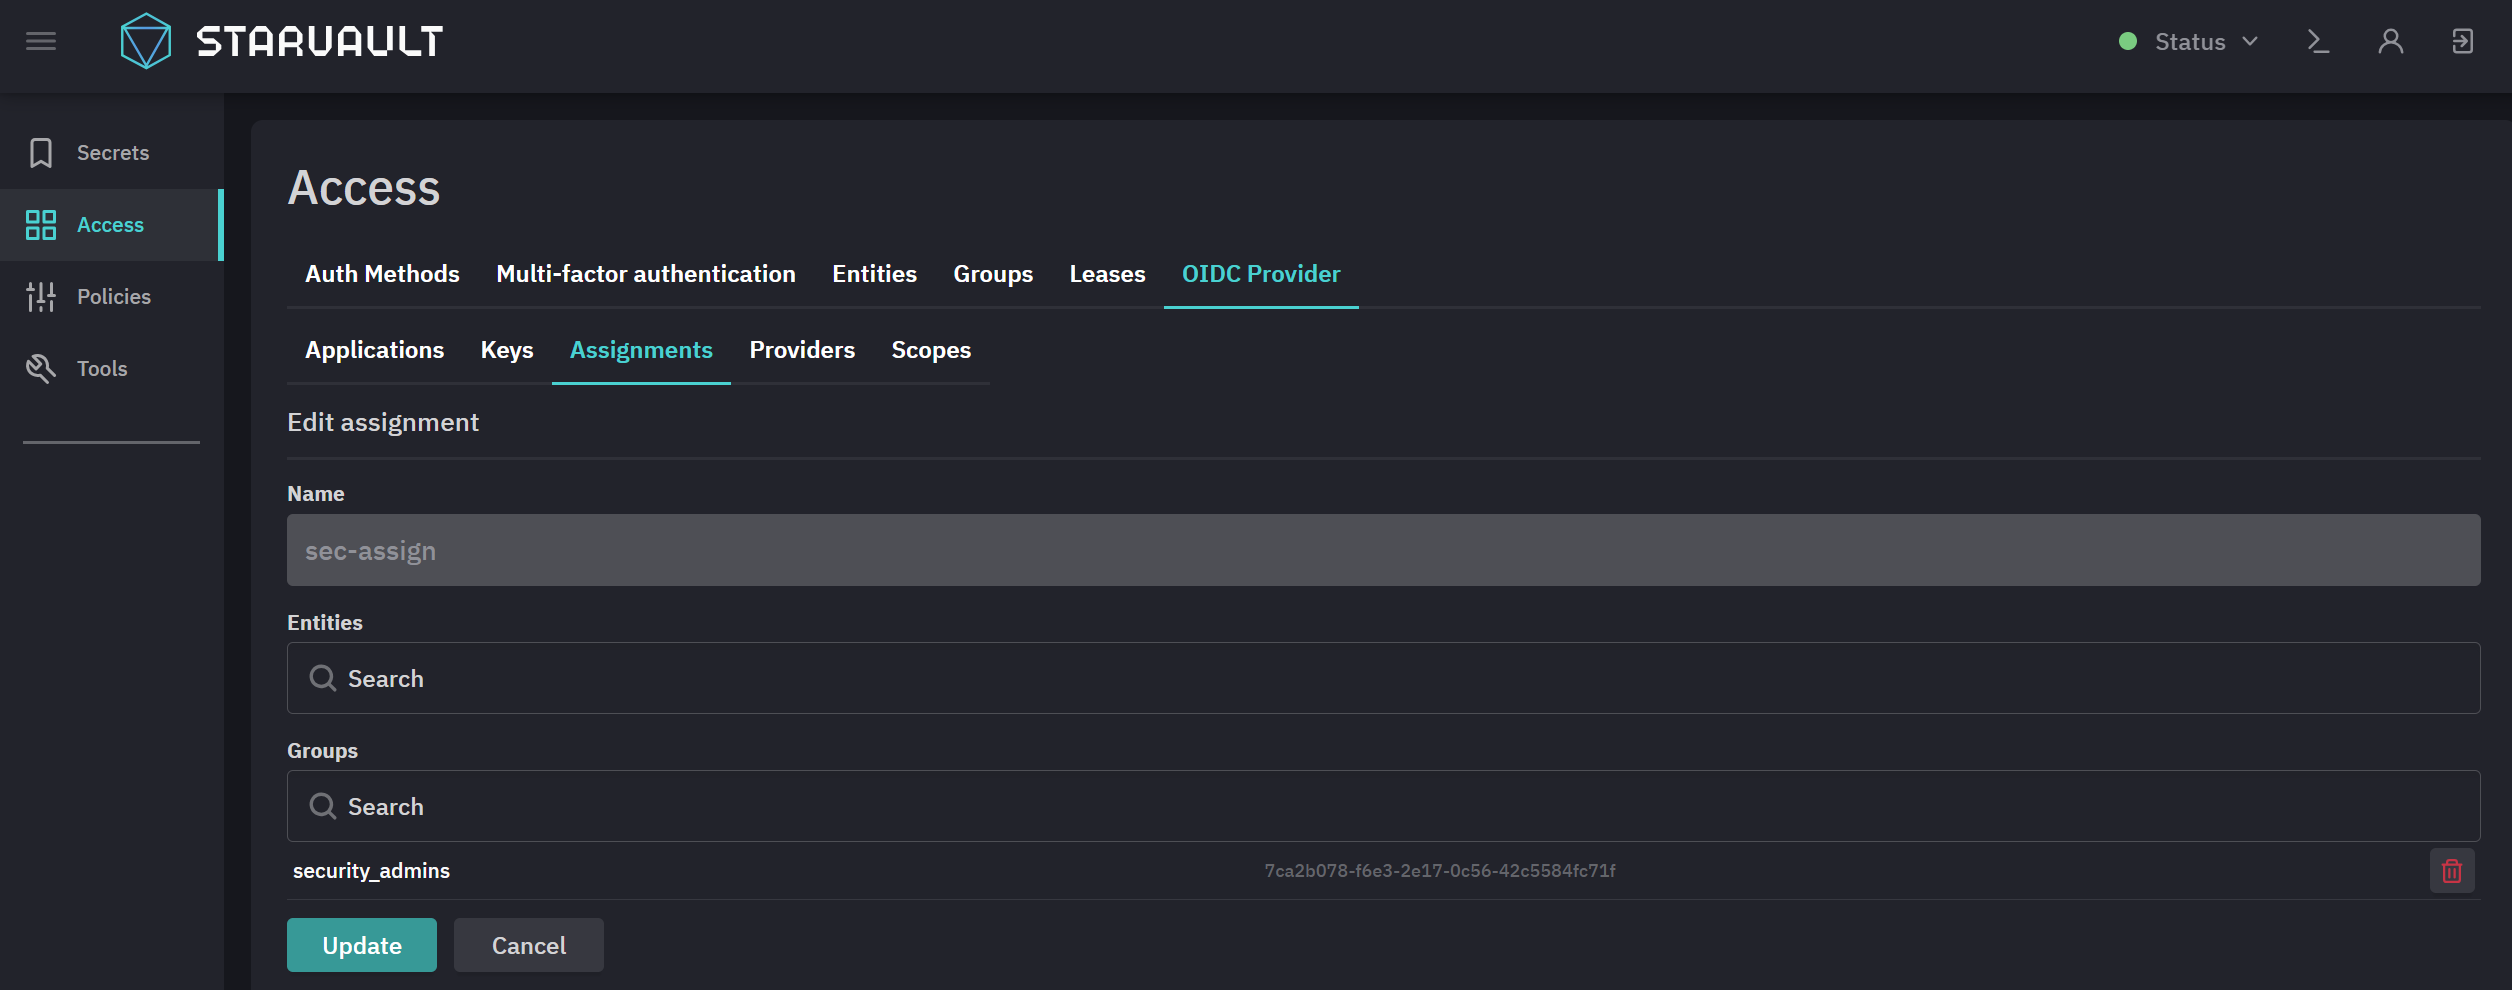The image size is (2512, 990).
Task: Click the Tools wrench icon
Action: tap(41, 369)
